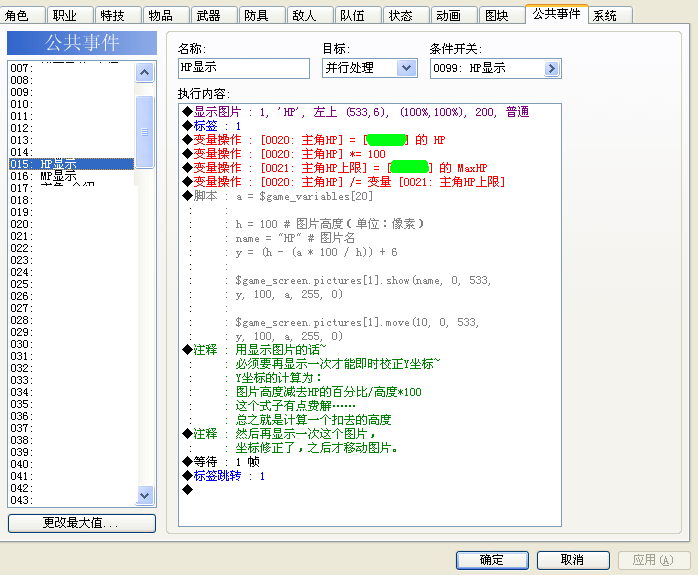Select event 016: MP显示 in list
Screen dimensions: 698x575
click(71, 176)
